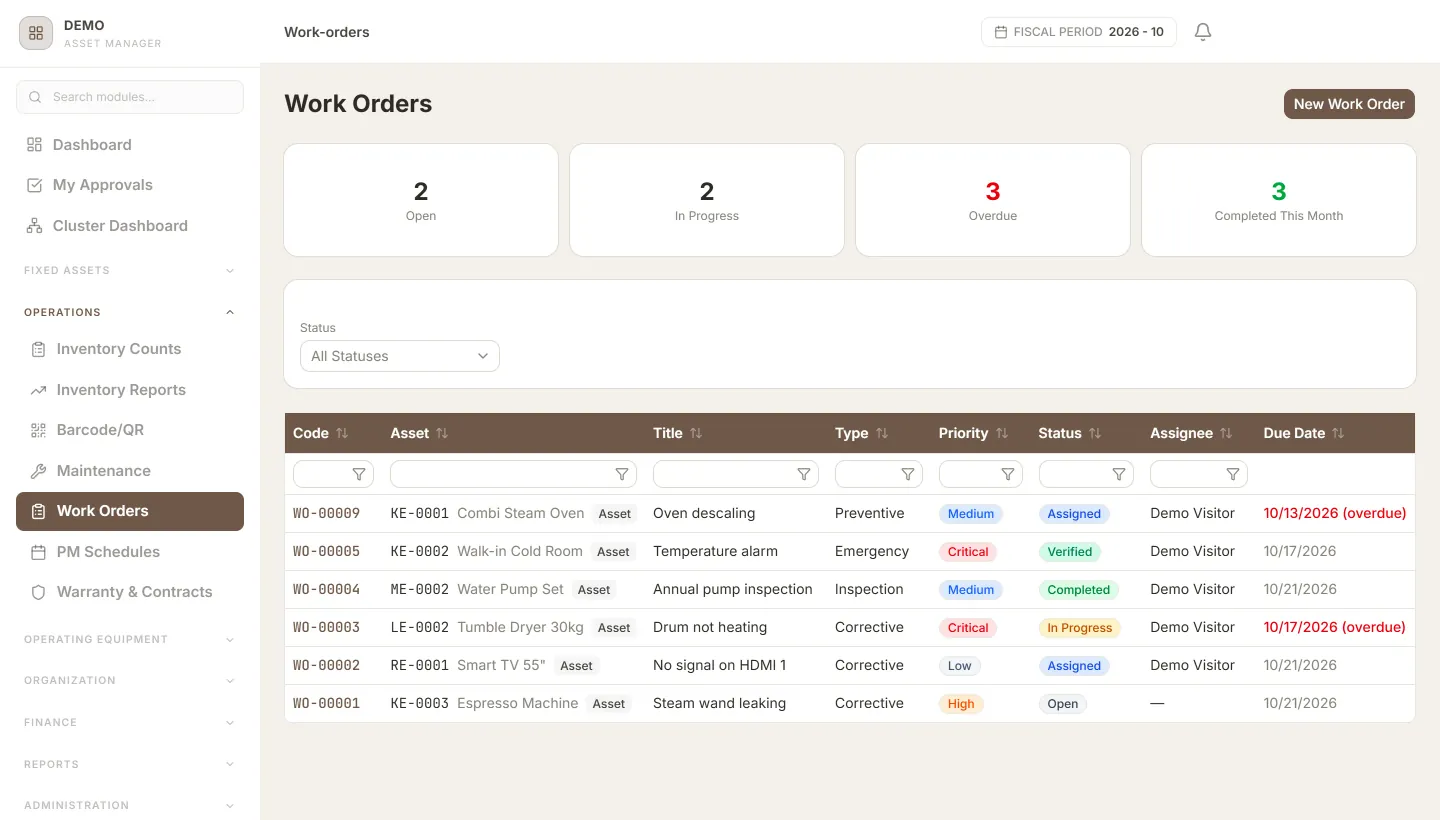The image size is (1440, 820).
Task: Expand the Finance sidebar section
Action: coord(130,722)
